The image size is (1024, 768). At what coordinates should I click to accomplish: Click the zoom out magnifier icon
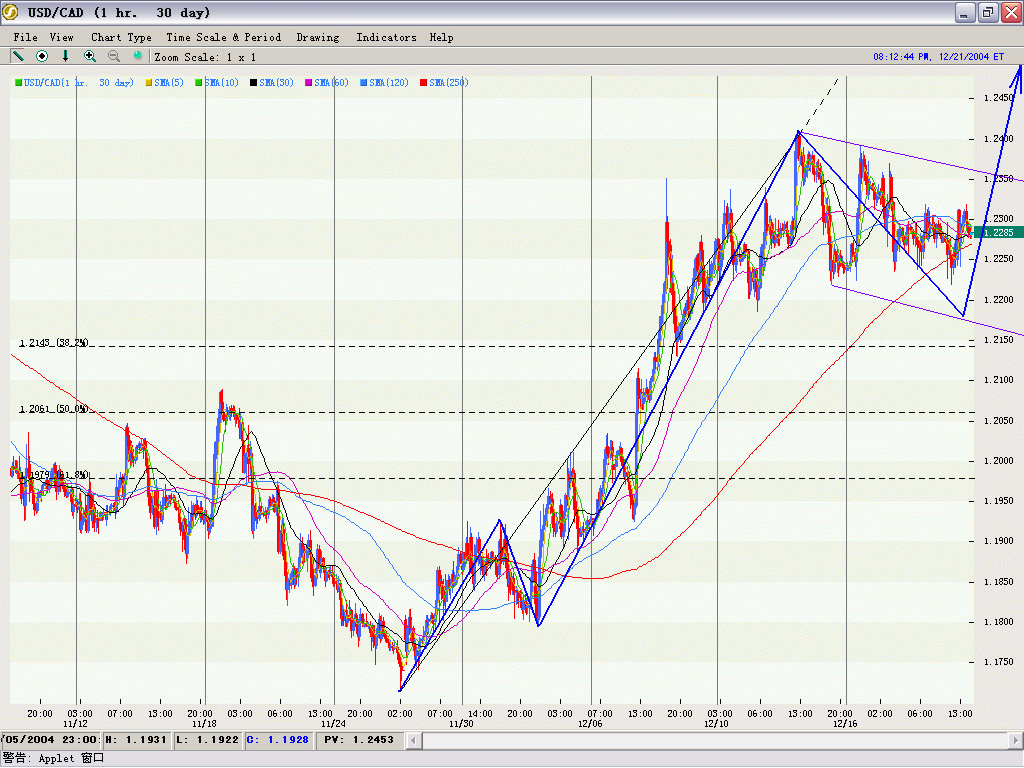[x=114, y=56]
